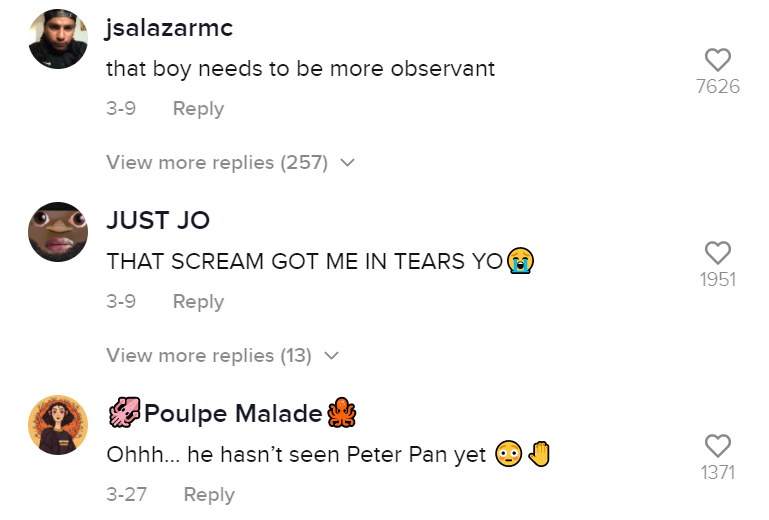Expand the 257 more replies
769x520 pixels.
218,162
